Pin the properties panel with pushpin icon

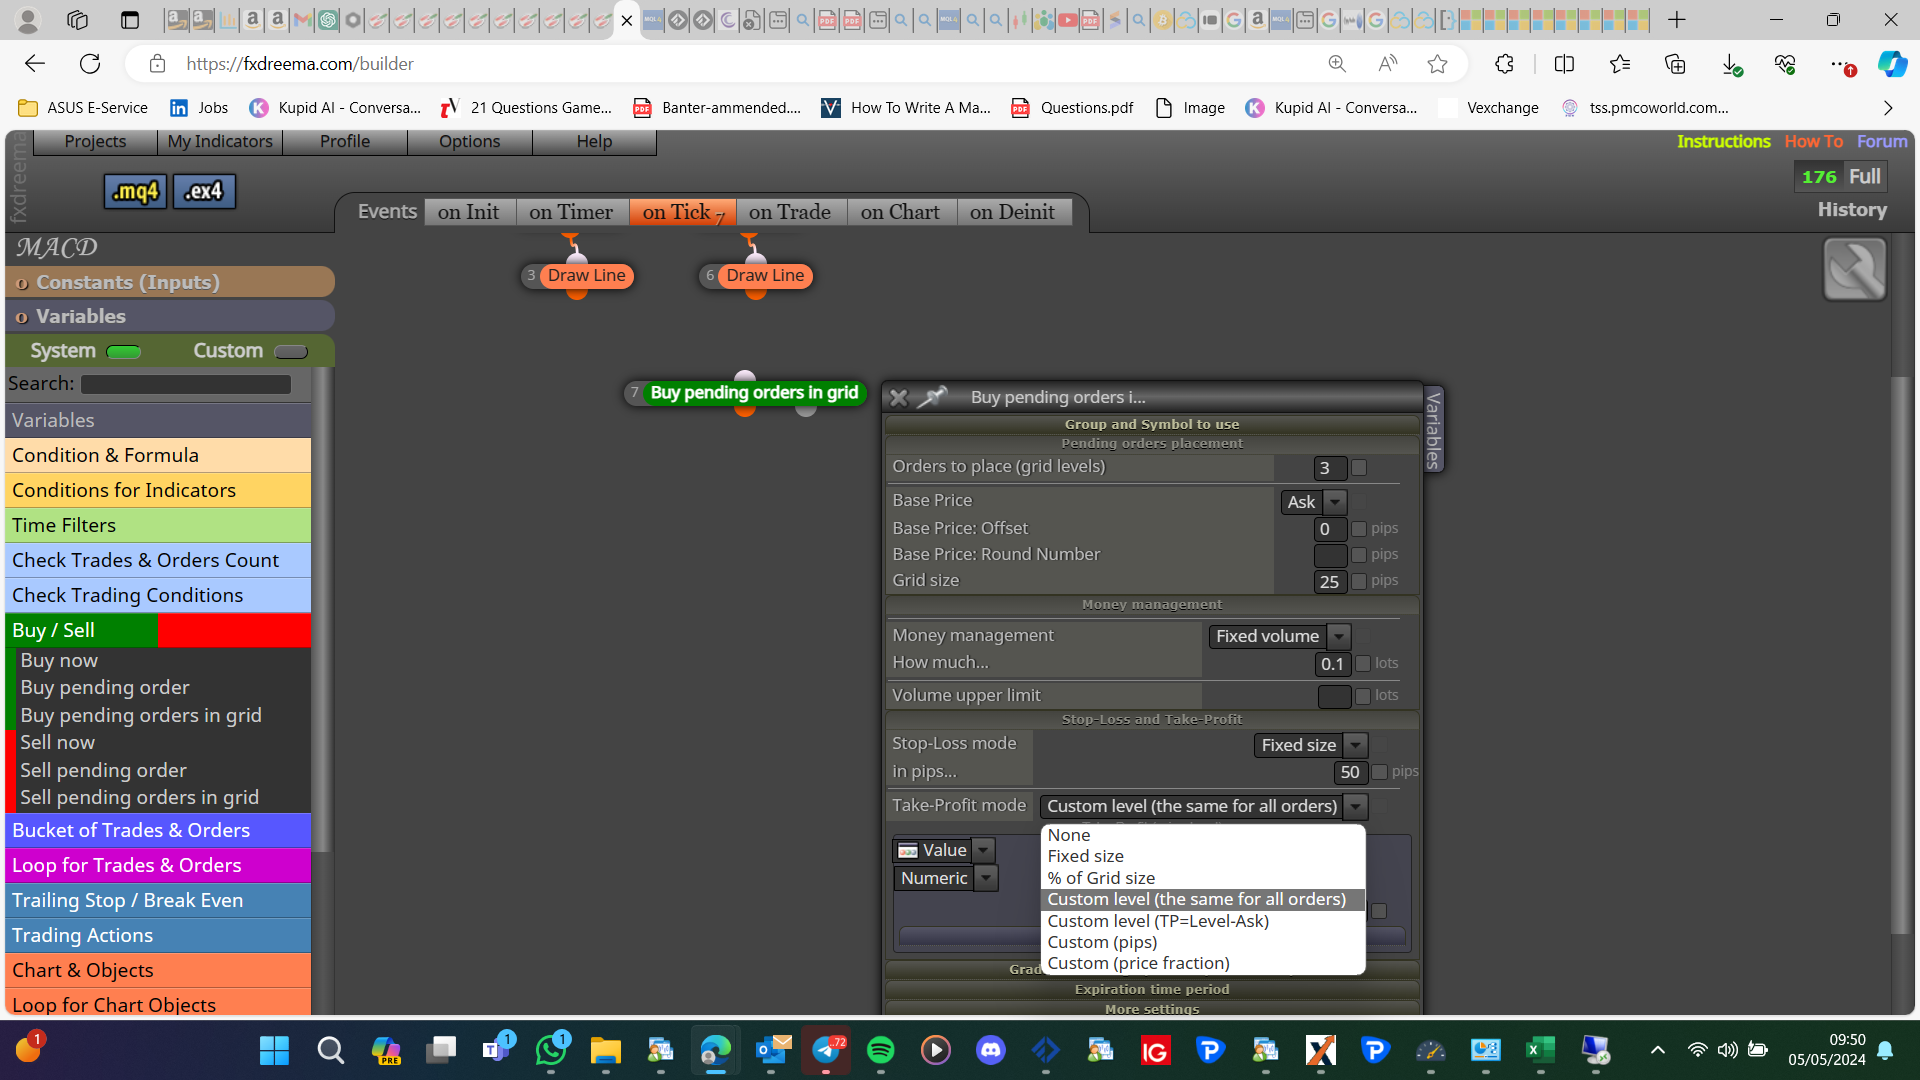[x=931, y=397]
